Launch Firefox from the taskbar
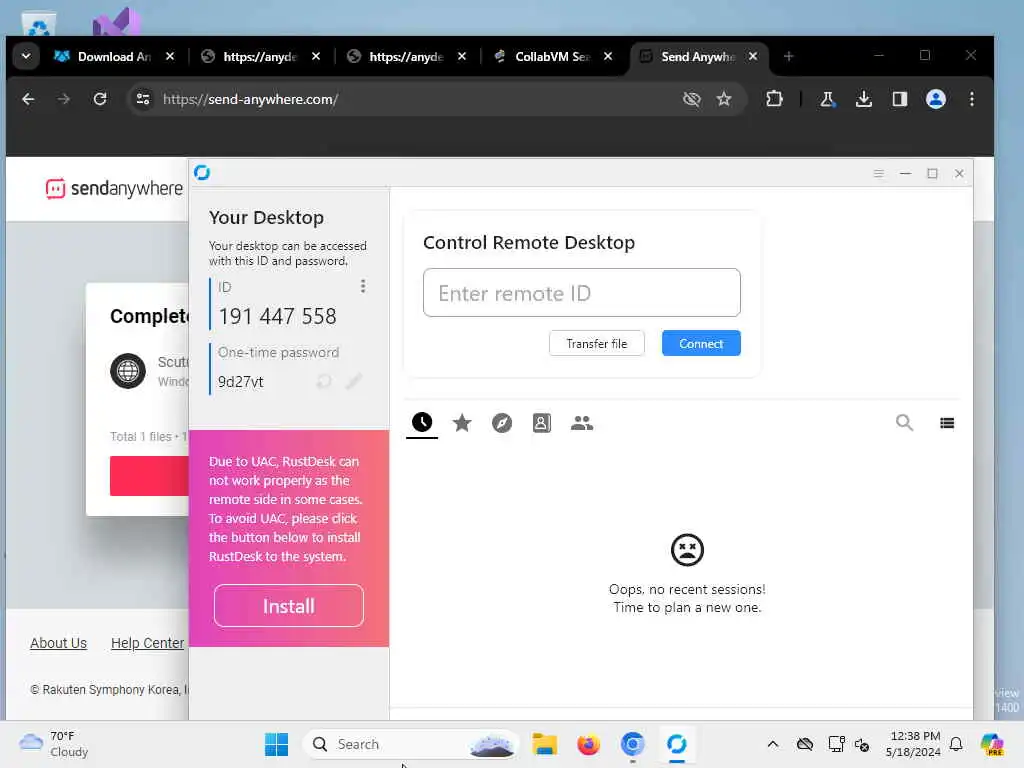The width and height of the screenshot is (1024, 768). [588, 744]
